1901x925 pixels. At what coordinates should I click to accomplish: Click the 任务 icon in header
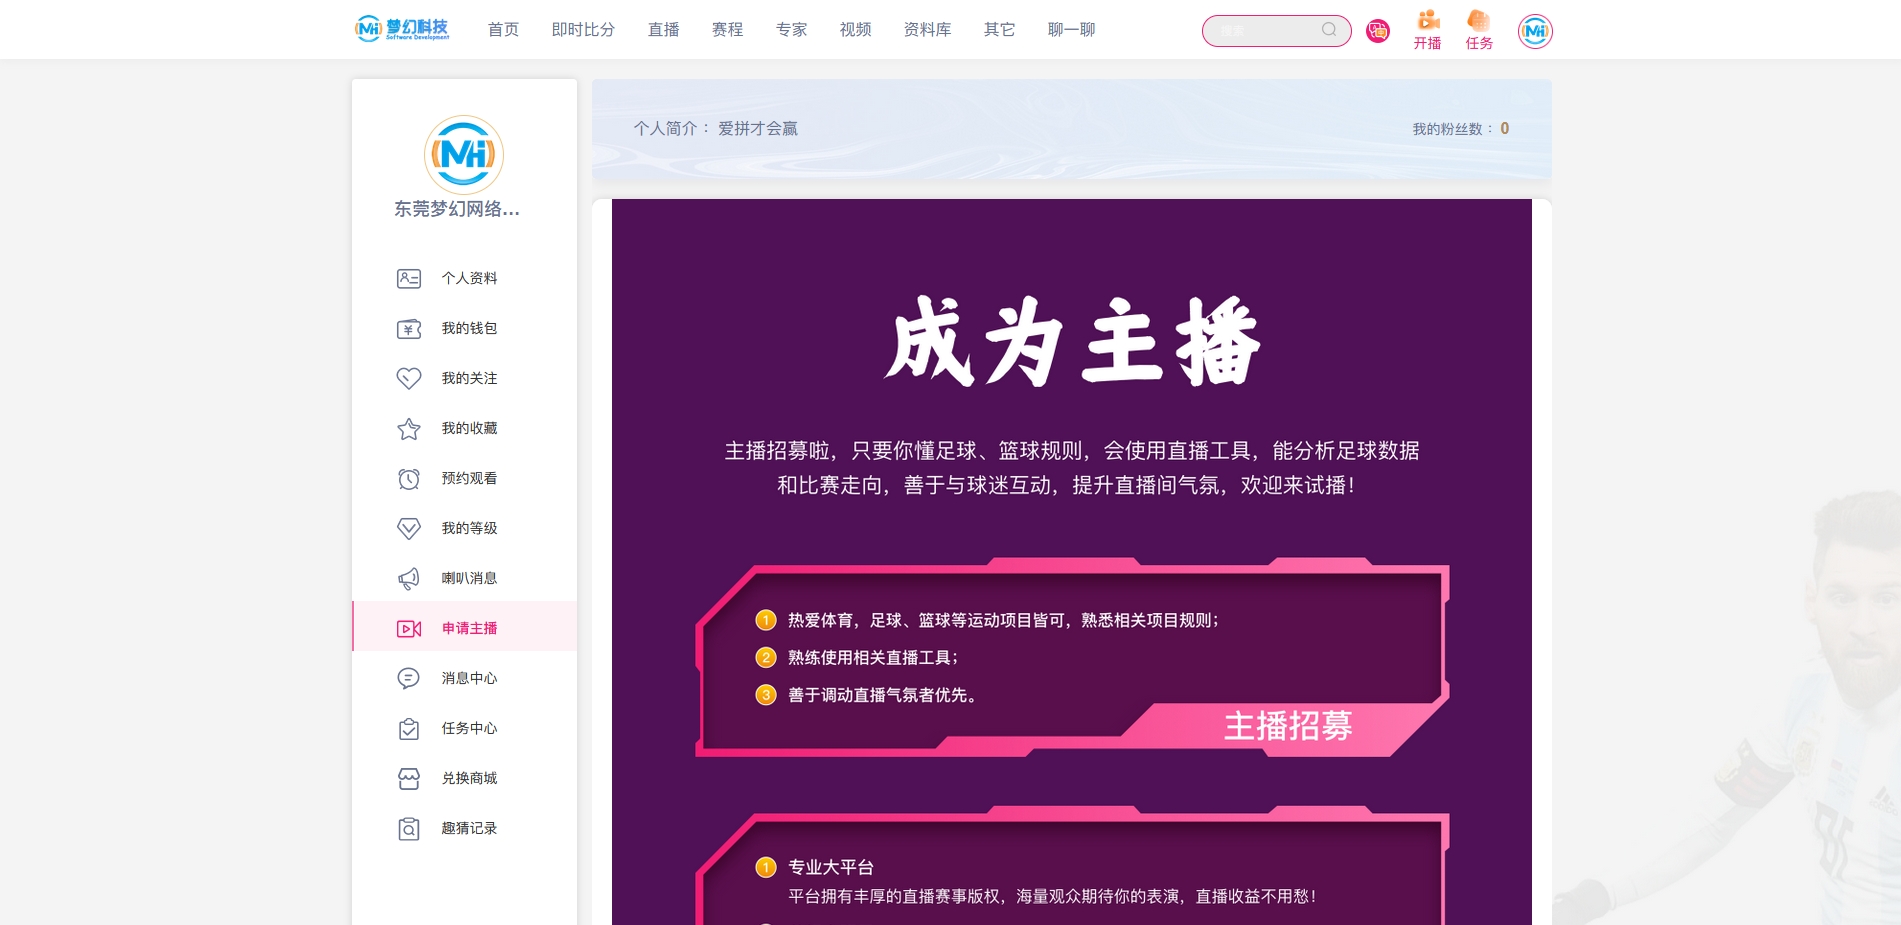tap(1479, 20)
